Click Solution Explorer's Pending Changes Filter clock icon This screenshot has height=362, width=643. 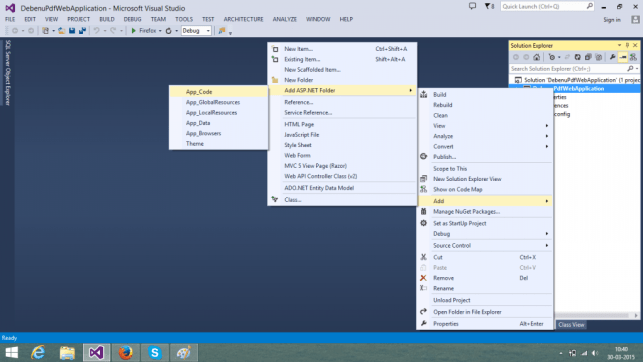[x=552, y=57]
